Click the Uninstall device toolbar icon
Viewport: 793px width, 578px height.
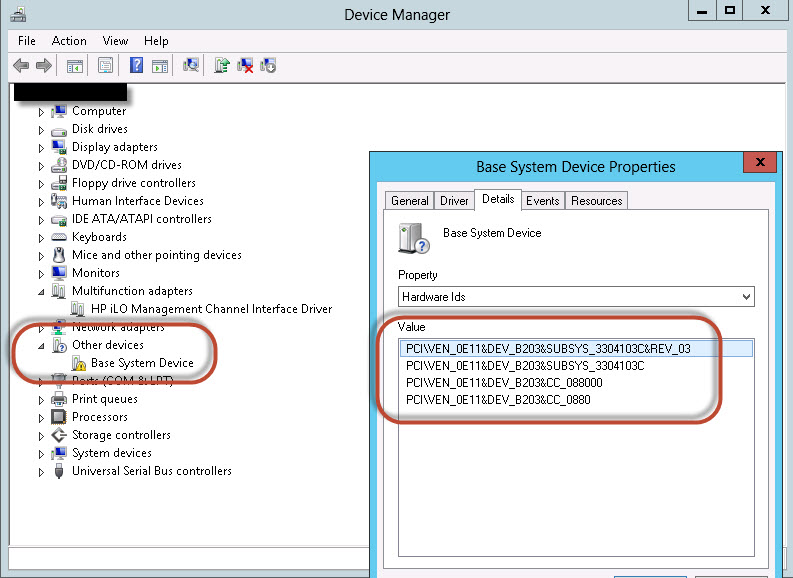tap(245, 66)
